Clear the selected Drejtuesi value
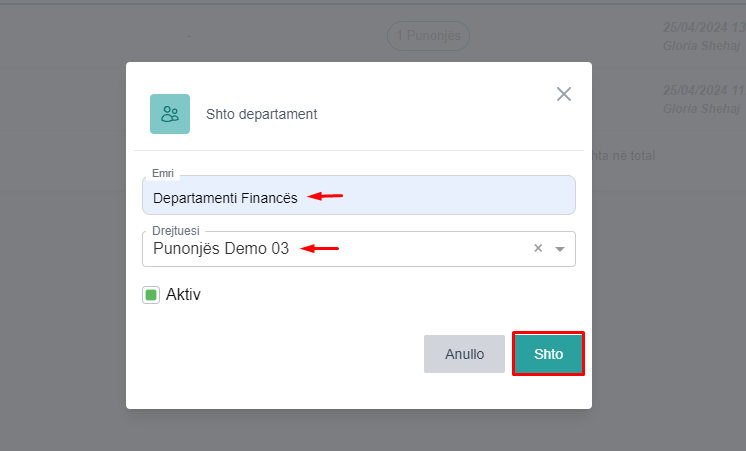 537,249
